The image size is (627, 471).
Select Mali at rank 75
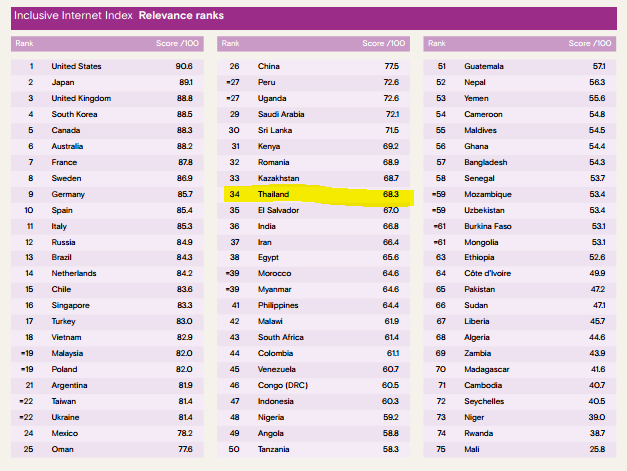pos(472,449)
